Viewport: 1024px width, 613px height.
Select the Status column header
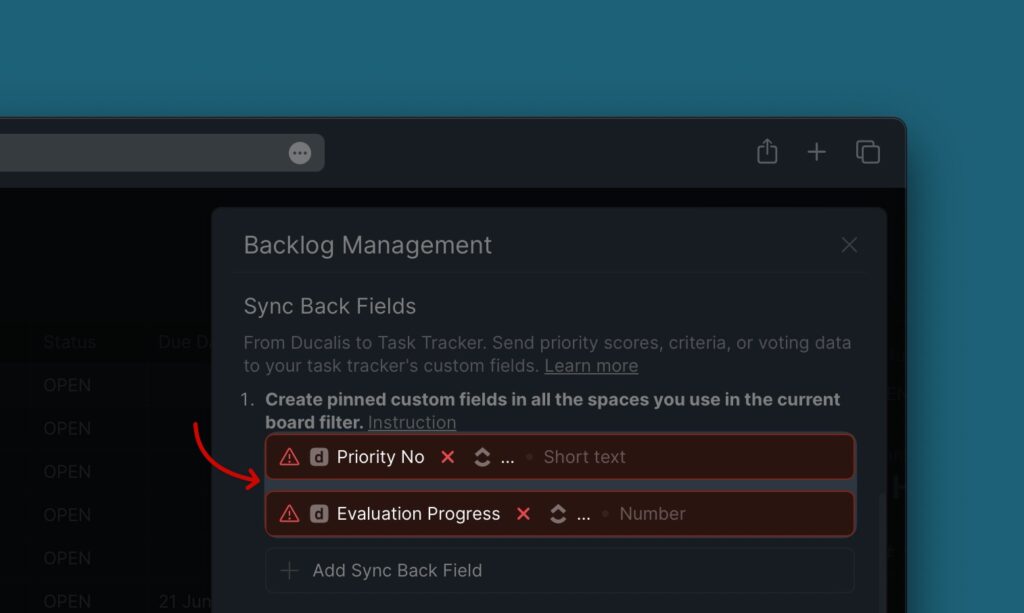69,342
